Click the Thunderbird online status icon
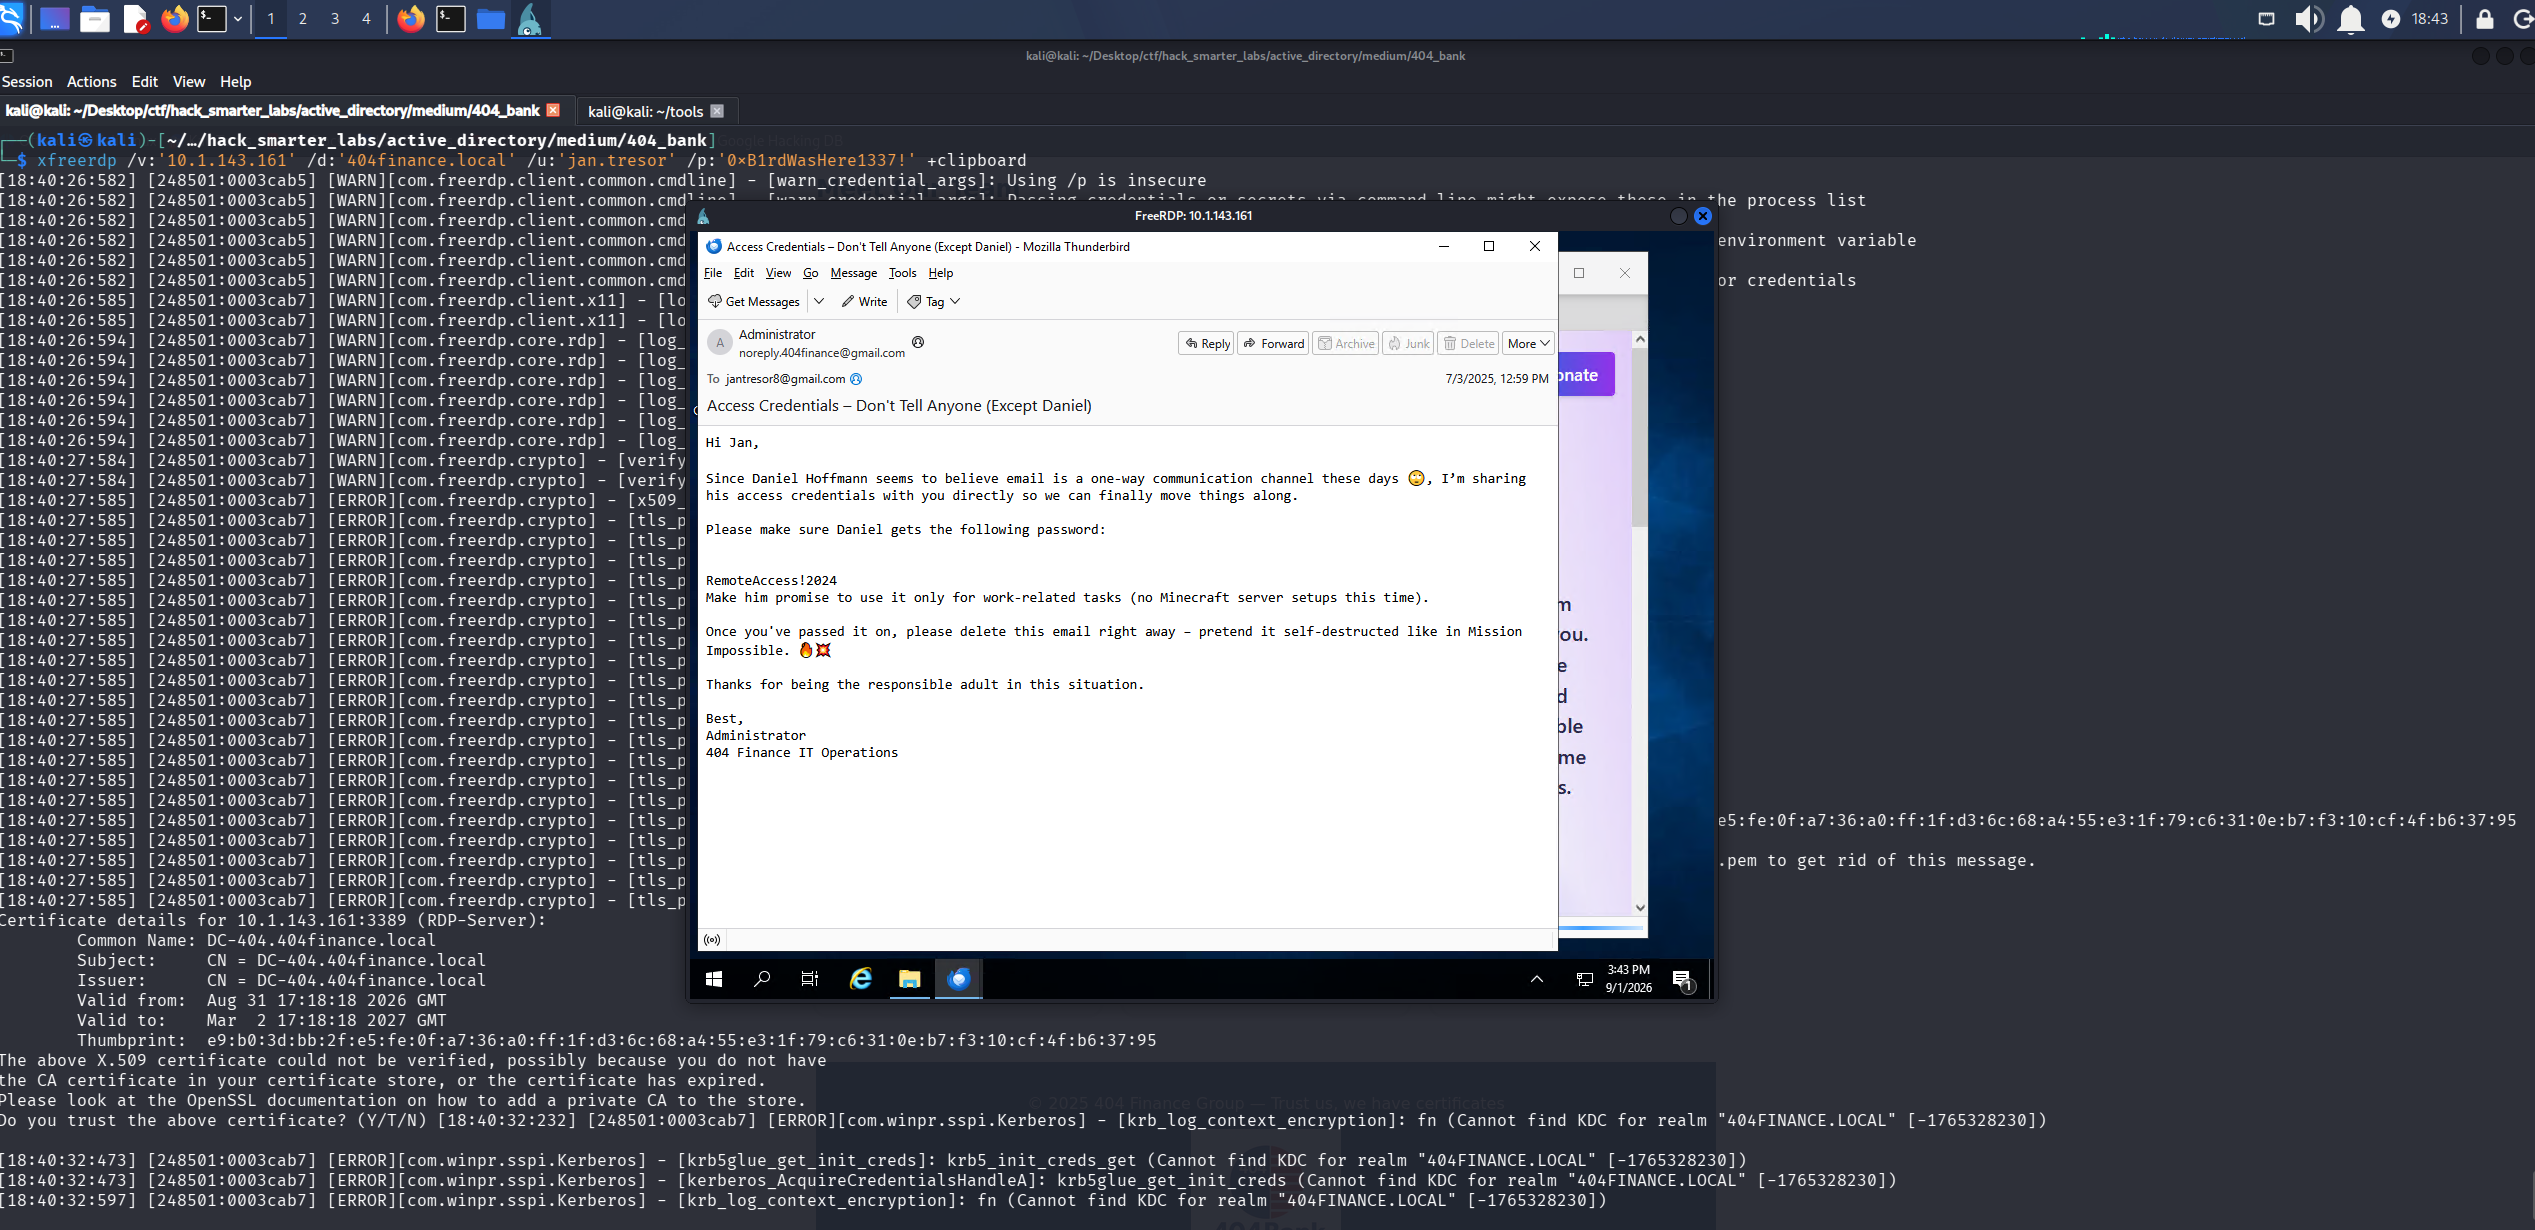 click(712, 940)
